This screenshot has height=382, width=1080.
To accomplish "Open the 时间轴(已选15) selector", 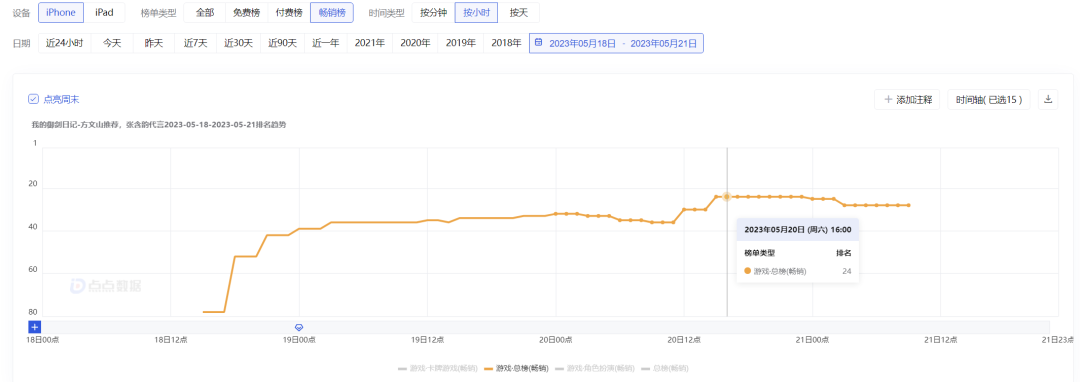I will tap(989, 100).
